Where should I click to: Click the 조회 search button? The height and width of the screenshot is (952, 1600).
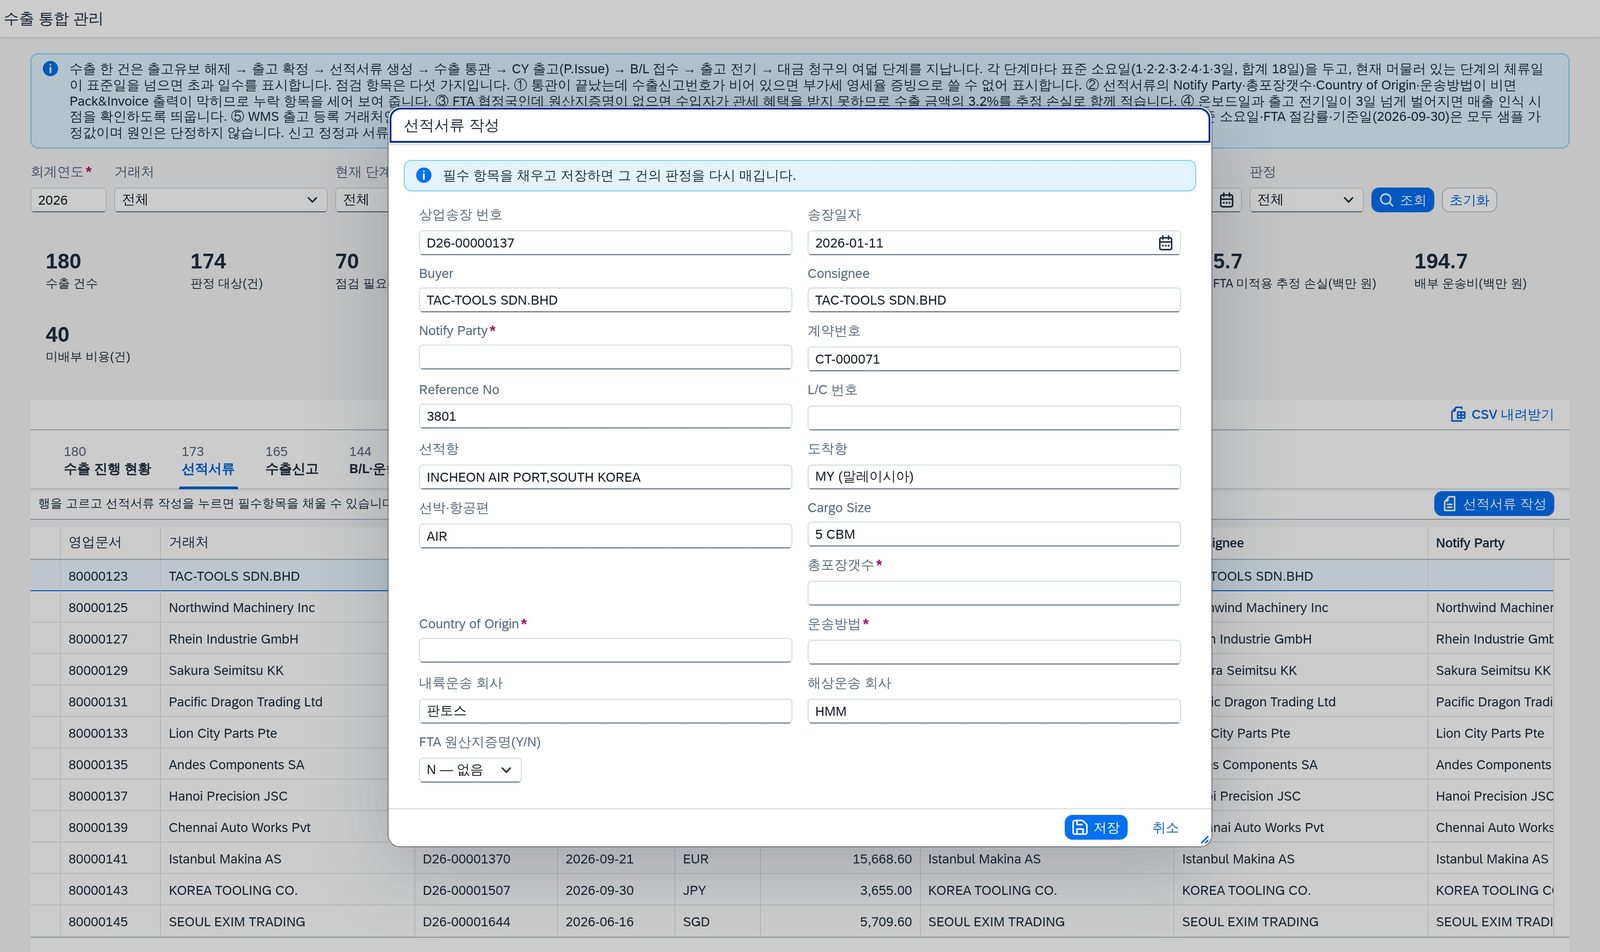tap(1402, 200)
